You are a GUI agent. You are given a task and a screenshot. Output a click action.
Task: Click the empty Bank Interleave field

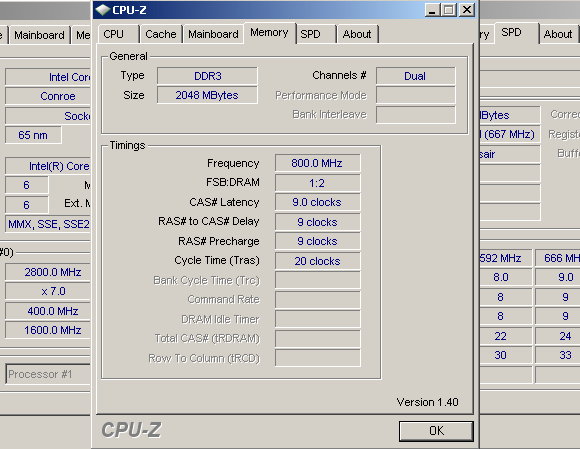pyautogui.click(x=415, y=115)
